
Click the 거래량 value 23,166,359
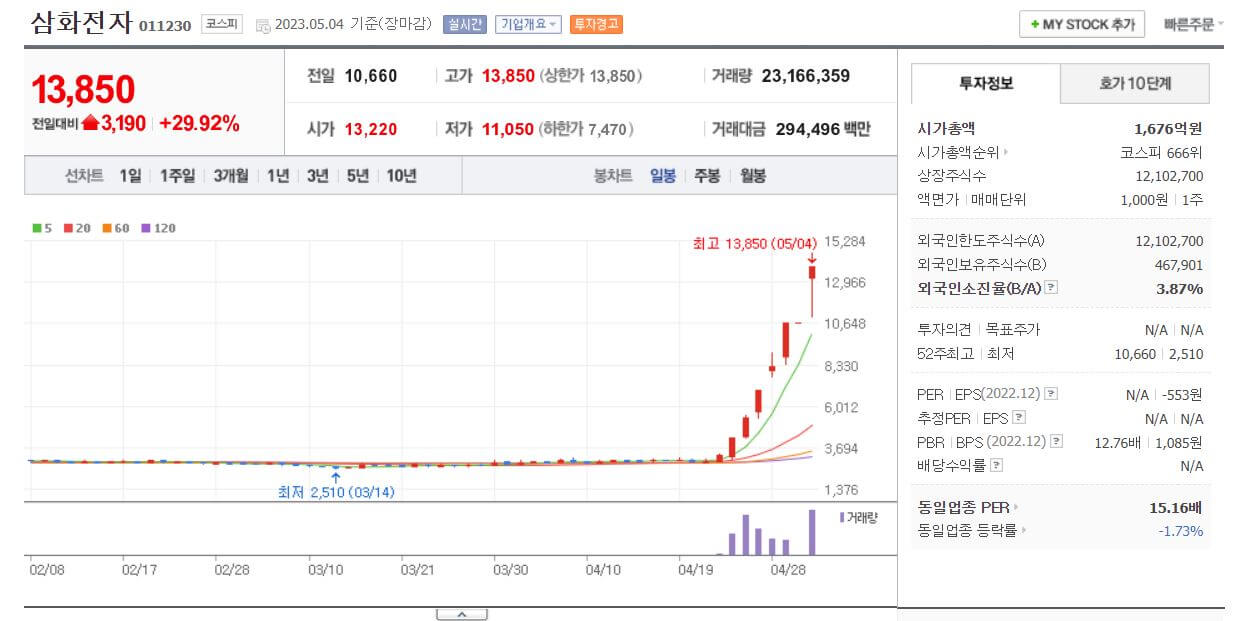[x=806, y=76]
